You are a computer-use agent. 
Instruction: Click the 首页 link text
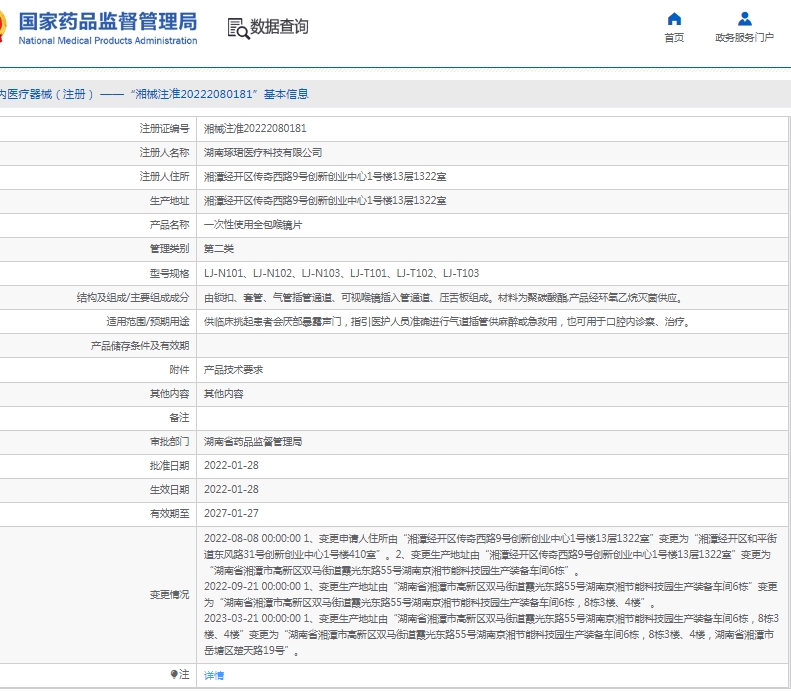[674, 38]
